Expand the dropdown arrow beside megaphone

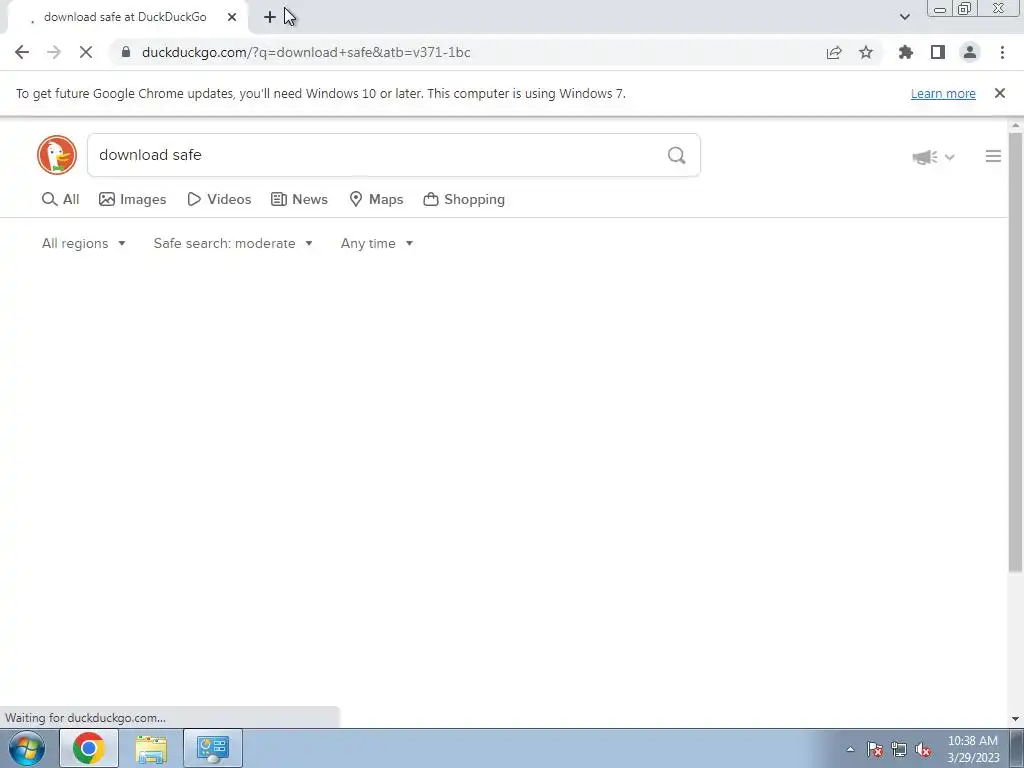coord(950,157)
